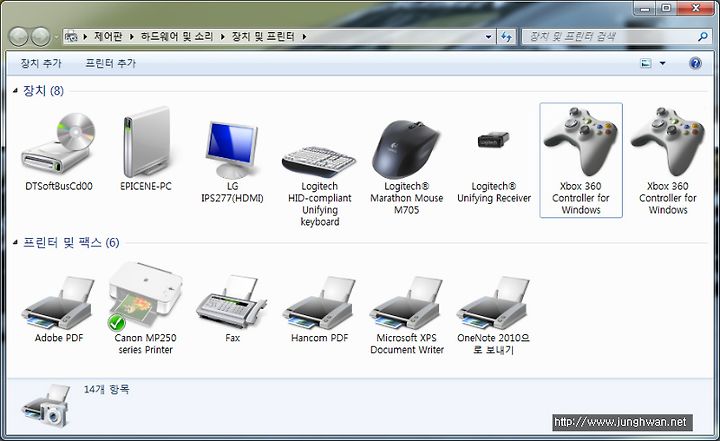Select the Logitech Unifying Receiver device
Viewport: 720px width, 441px height.
(x=494, y=140)
